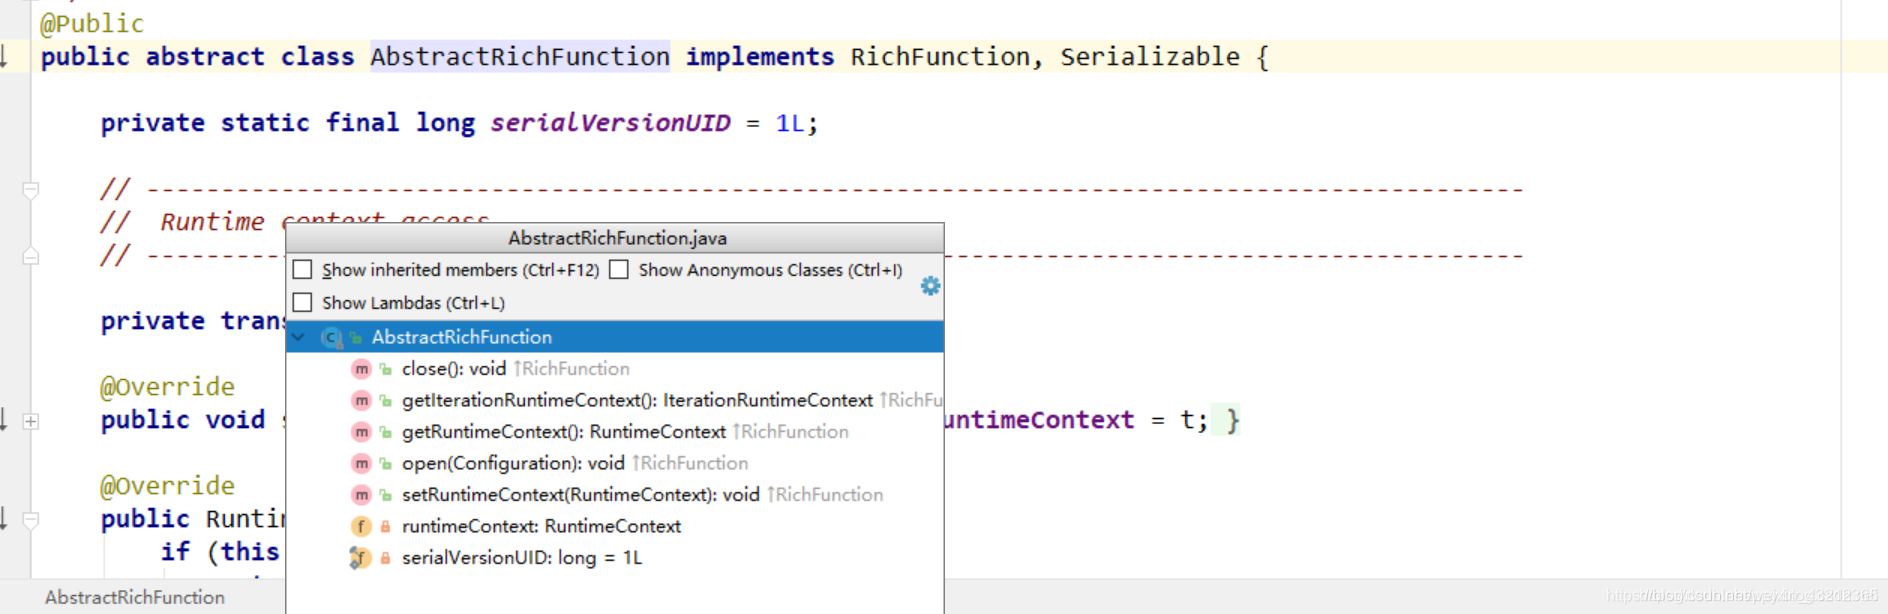
Task: Click AbstractRichFunction class name in code
Action: (x=520, y=57)
